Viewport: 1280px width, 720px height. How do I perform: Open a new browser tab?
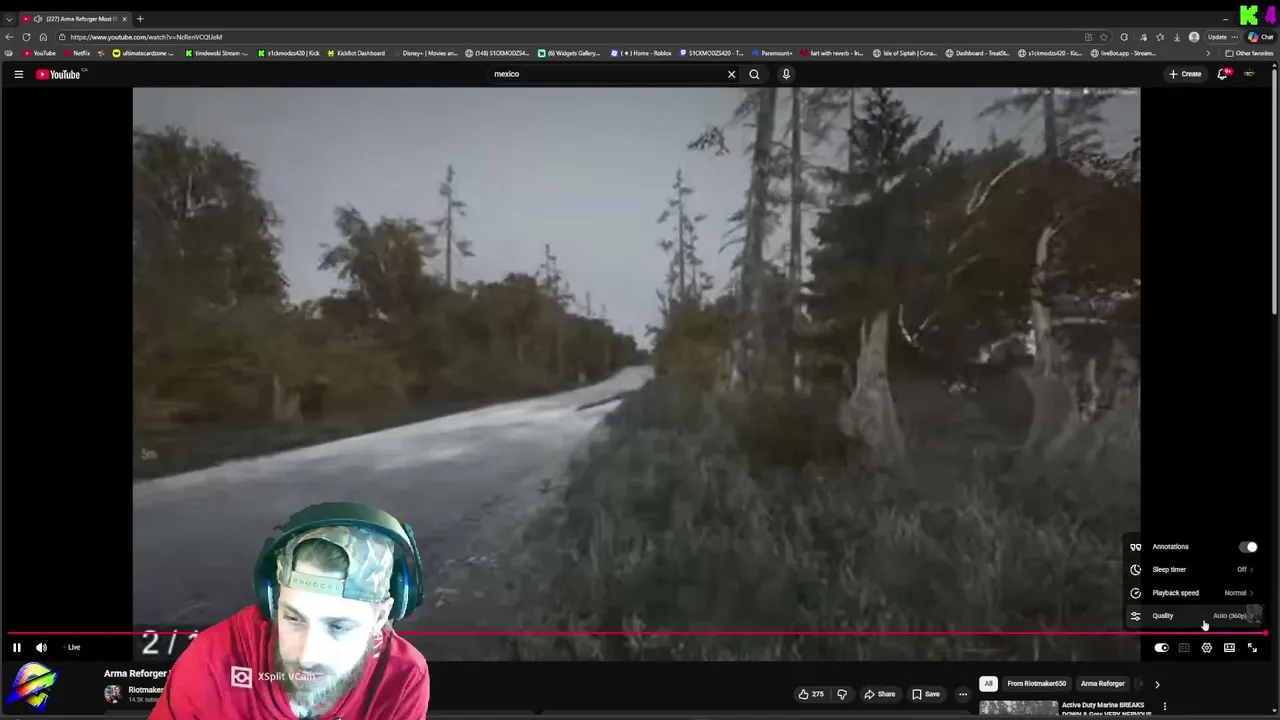click(x=140, y=19)
